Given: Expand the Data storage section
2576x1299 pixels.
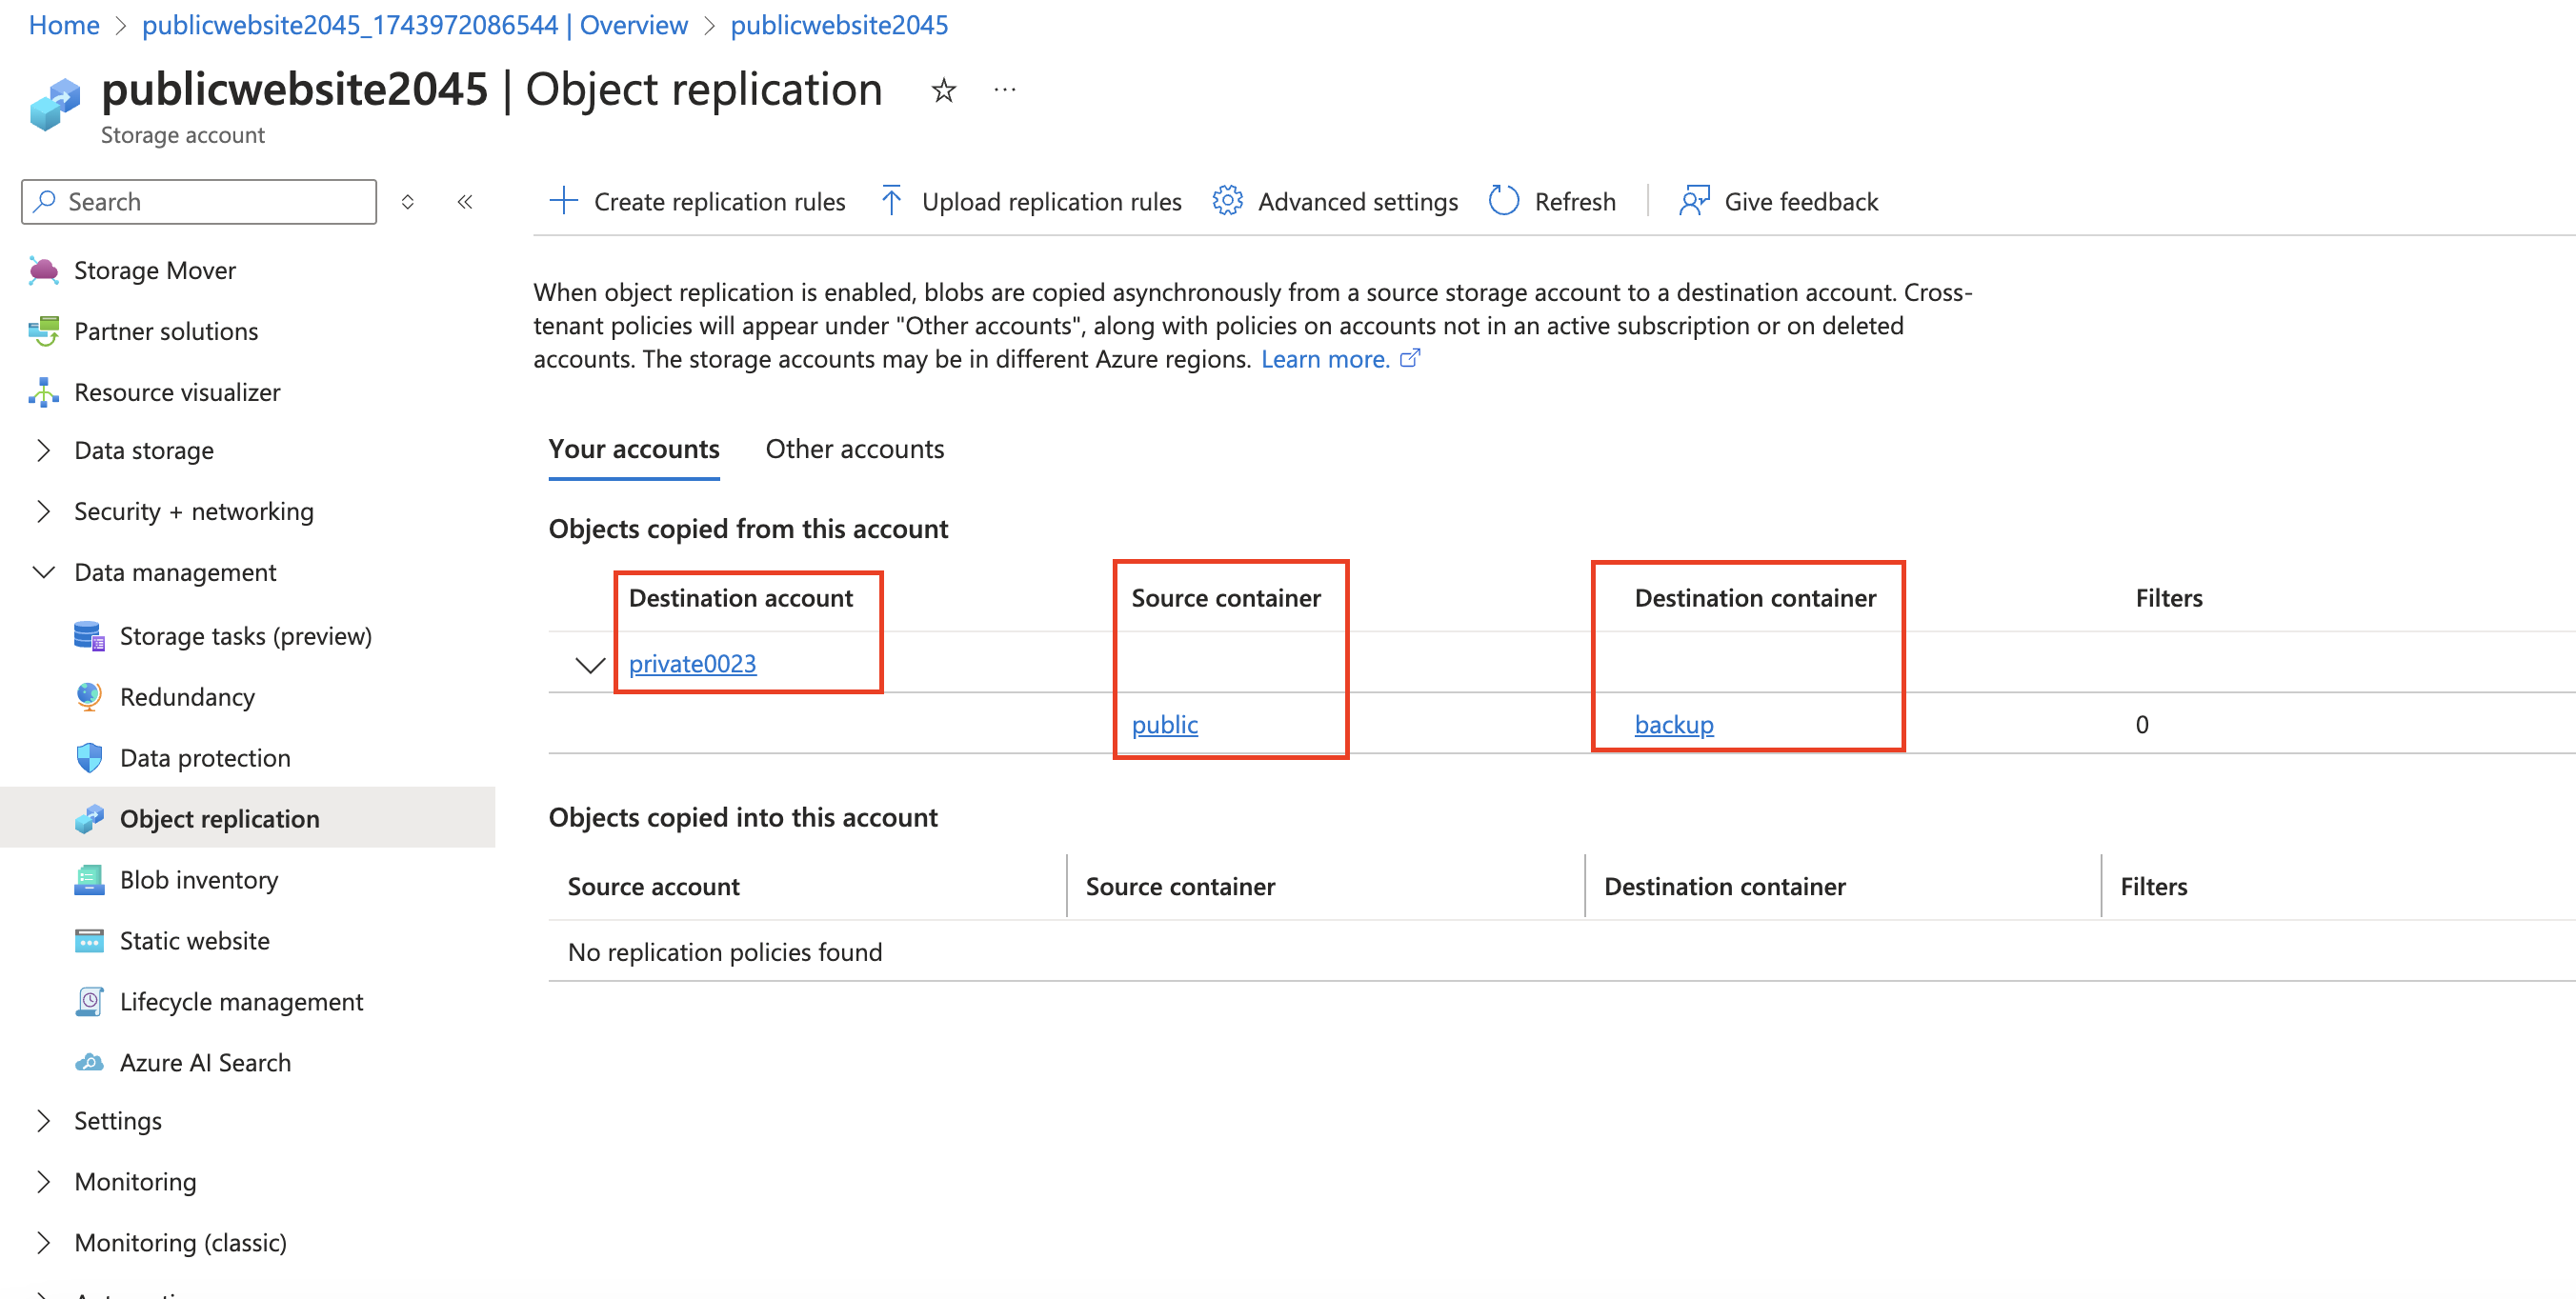Looking at the screenshot, I should 44,451.
